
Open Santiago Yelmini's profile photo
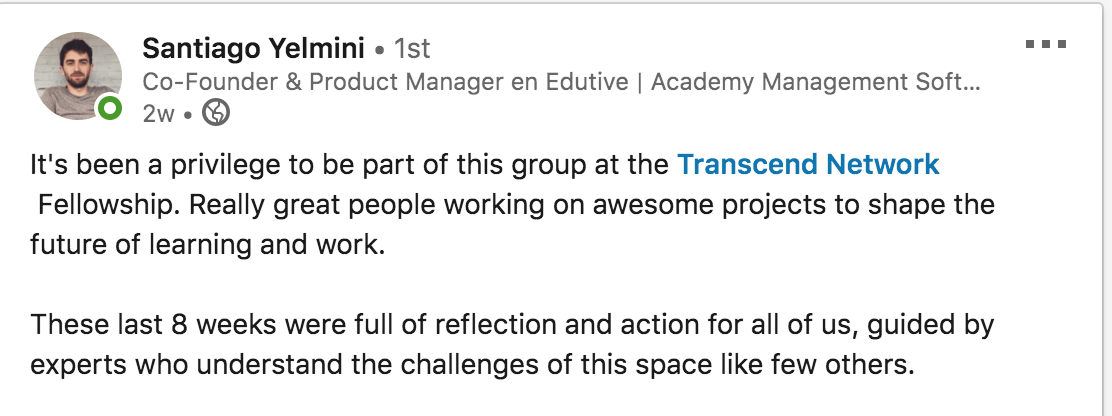click(77, 76)
